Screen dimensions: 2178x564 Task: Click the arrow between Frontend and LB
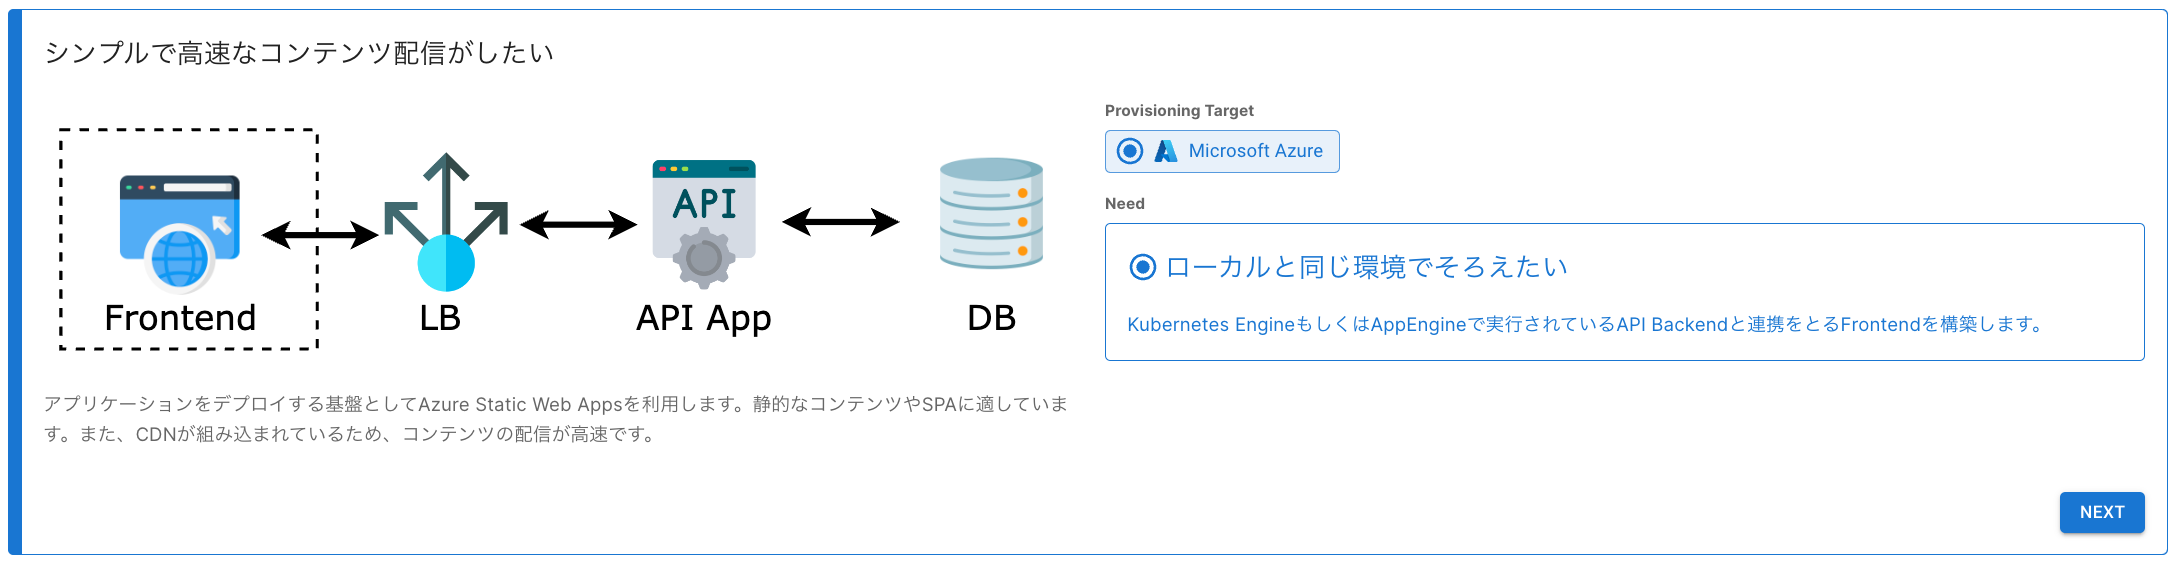(x=320, y=235)
